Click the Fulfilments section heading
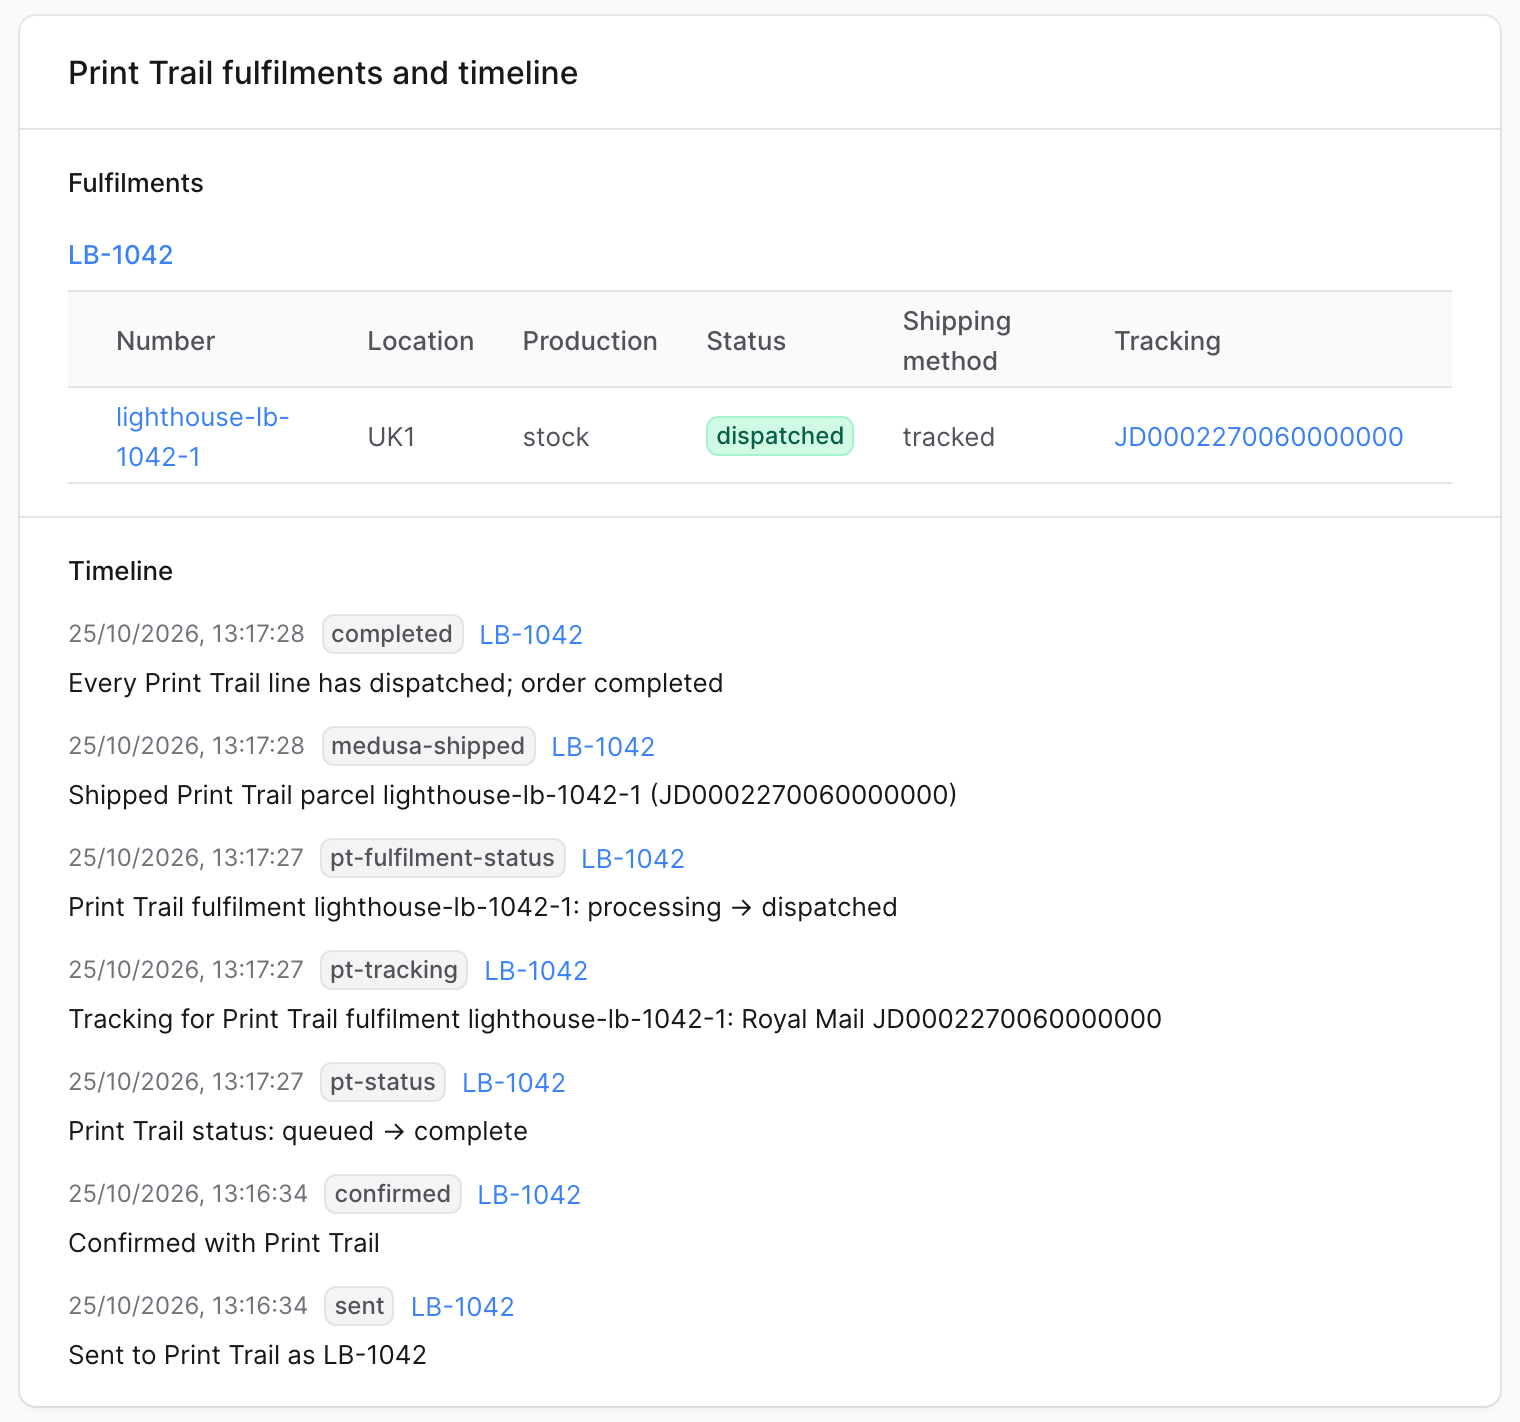This screenshot has height=1422, width=1520. pos(136,183)
